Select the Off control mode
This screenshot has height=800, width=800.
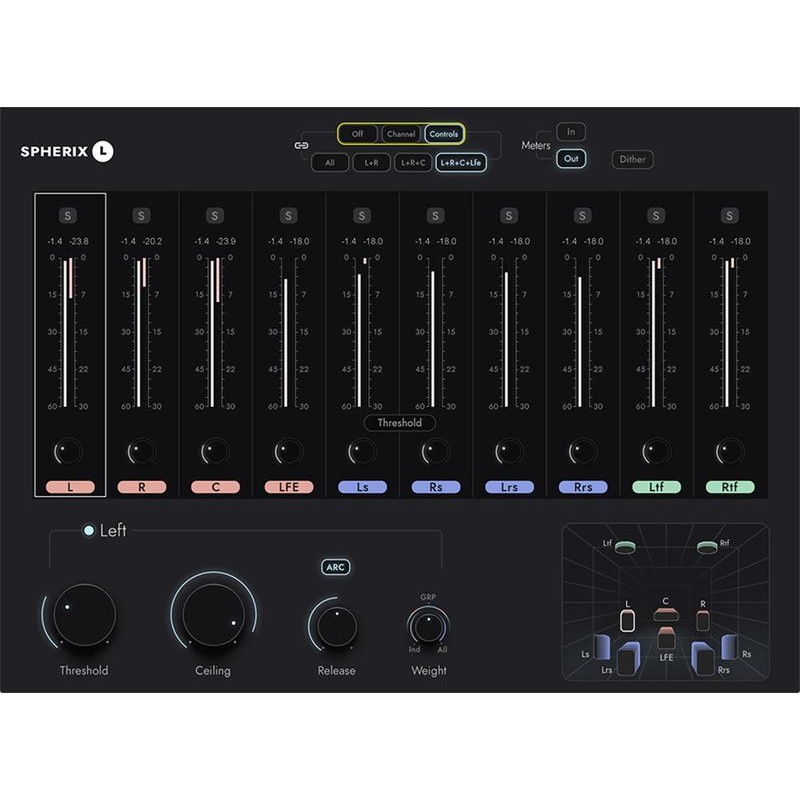point(357,133)
